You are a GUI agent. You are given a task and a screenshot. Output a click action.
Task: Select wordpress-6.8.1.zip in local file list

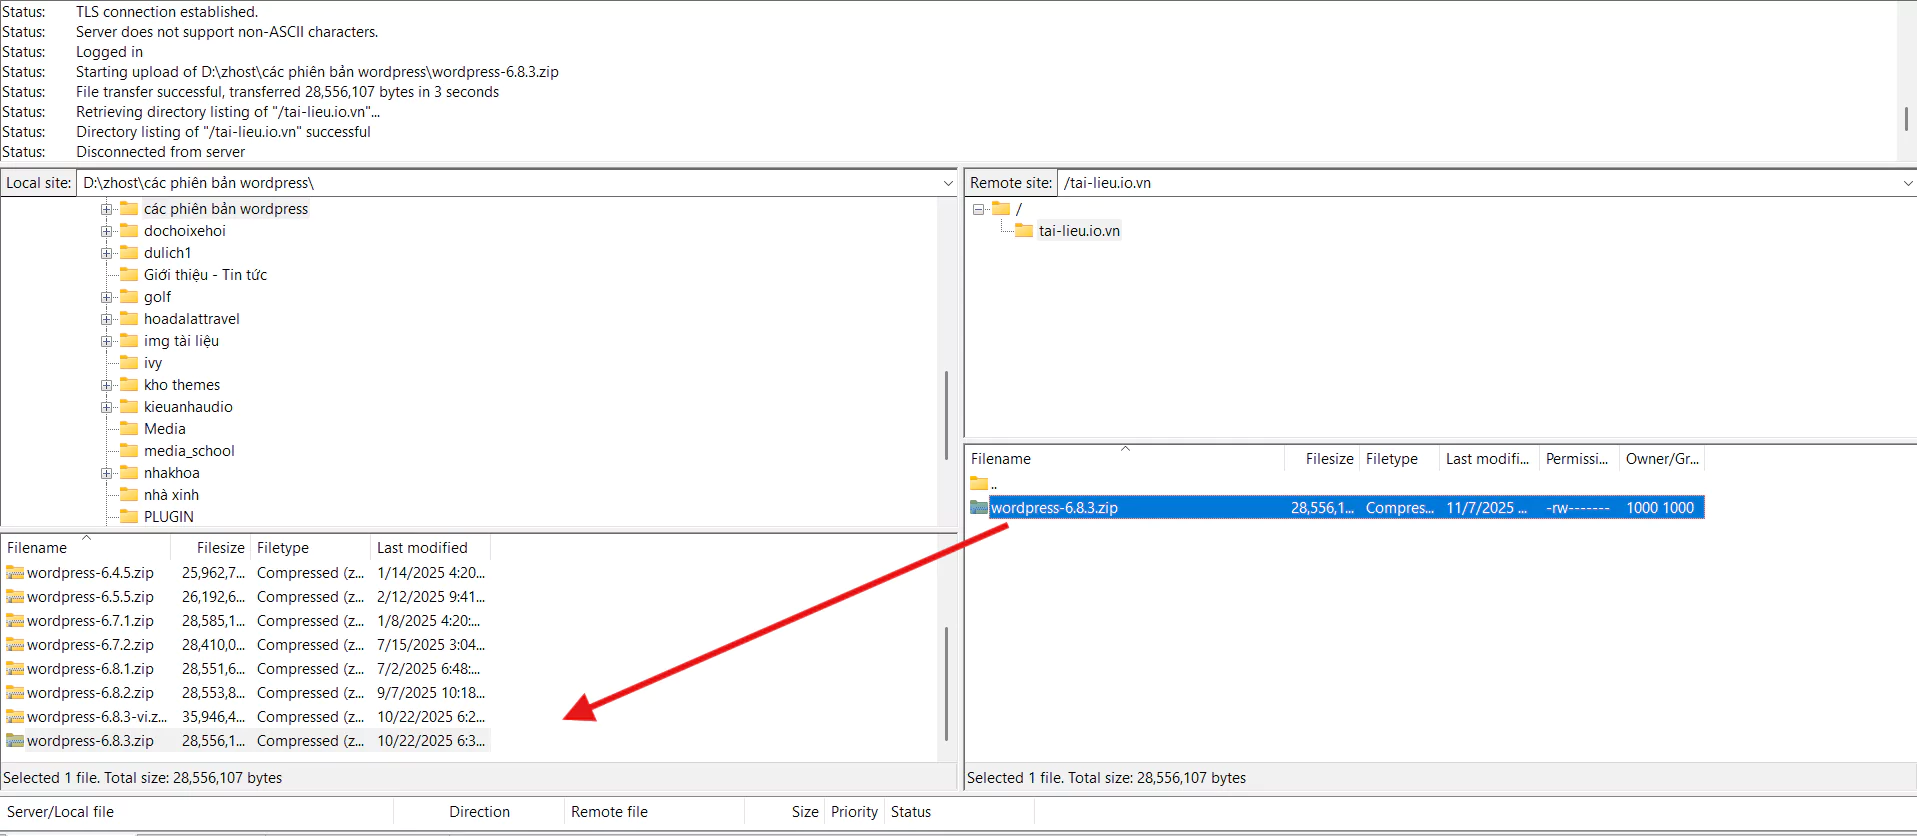pos(90,669)
